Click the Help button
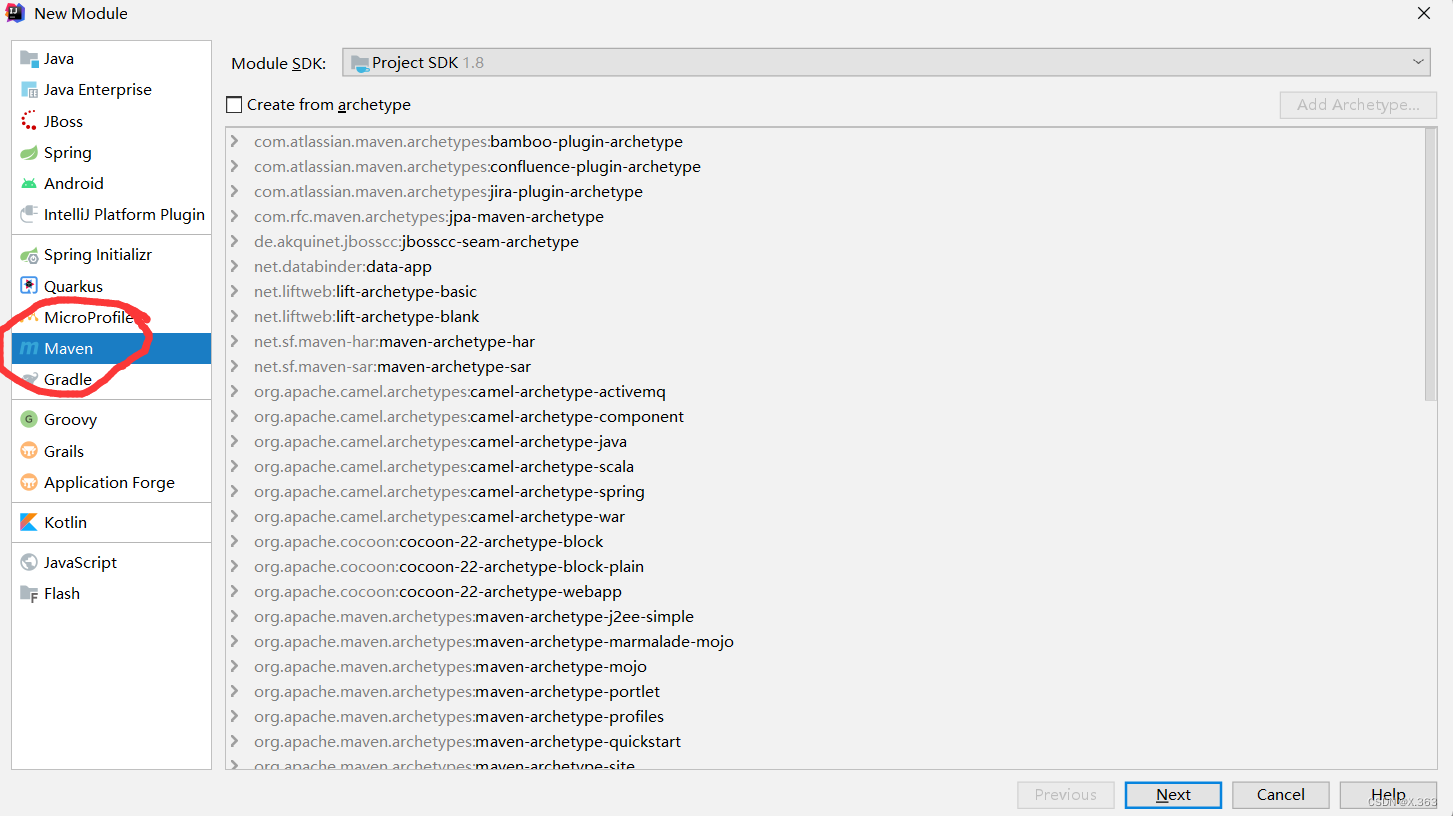 tap(1388, 794)
